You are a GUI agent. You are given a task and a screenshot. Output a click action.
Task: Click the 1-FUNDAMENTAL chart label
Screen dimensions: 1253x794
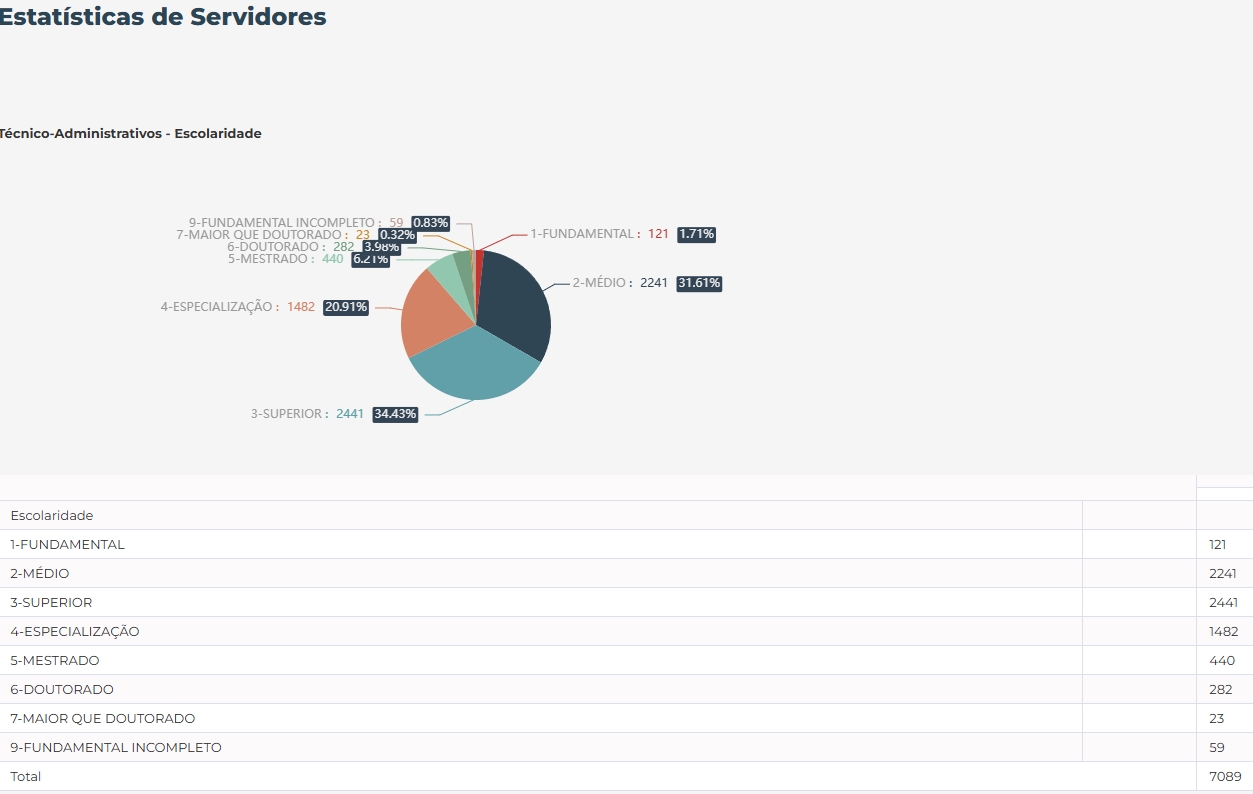[x=581, y=234]
